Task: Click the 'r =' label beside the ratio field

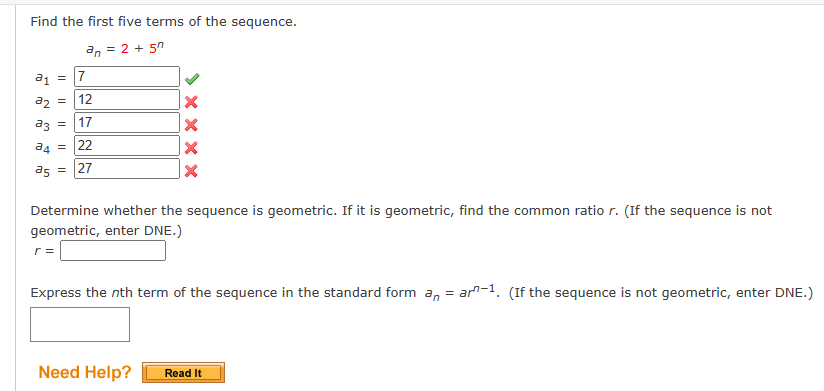Action: tap(44, 251)
